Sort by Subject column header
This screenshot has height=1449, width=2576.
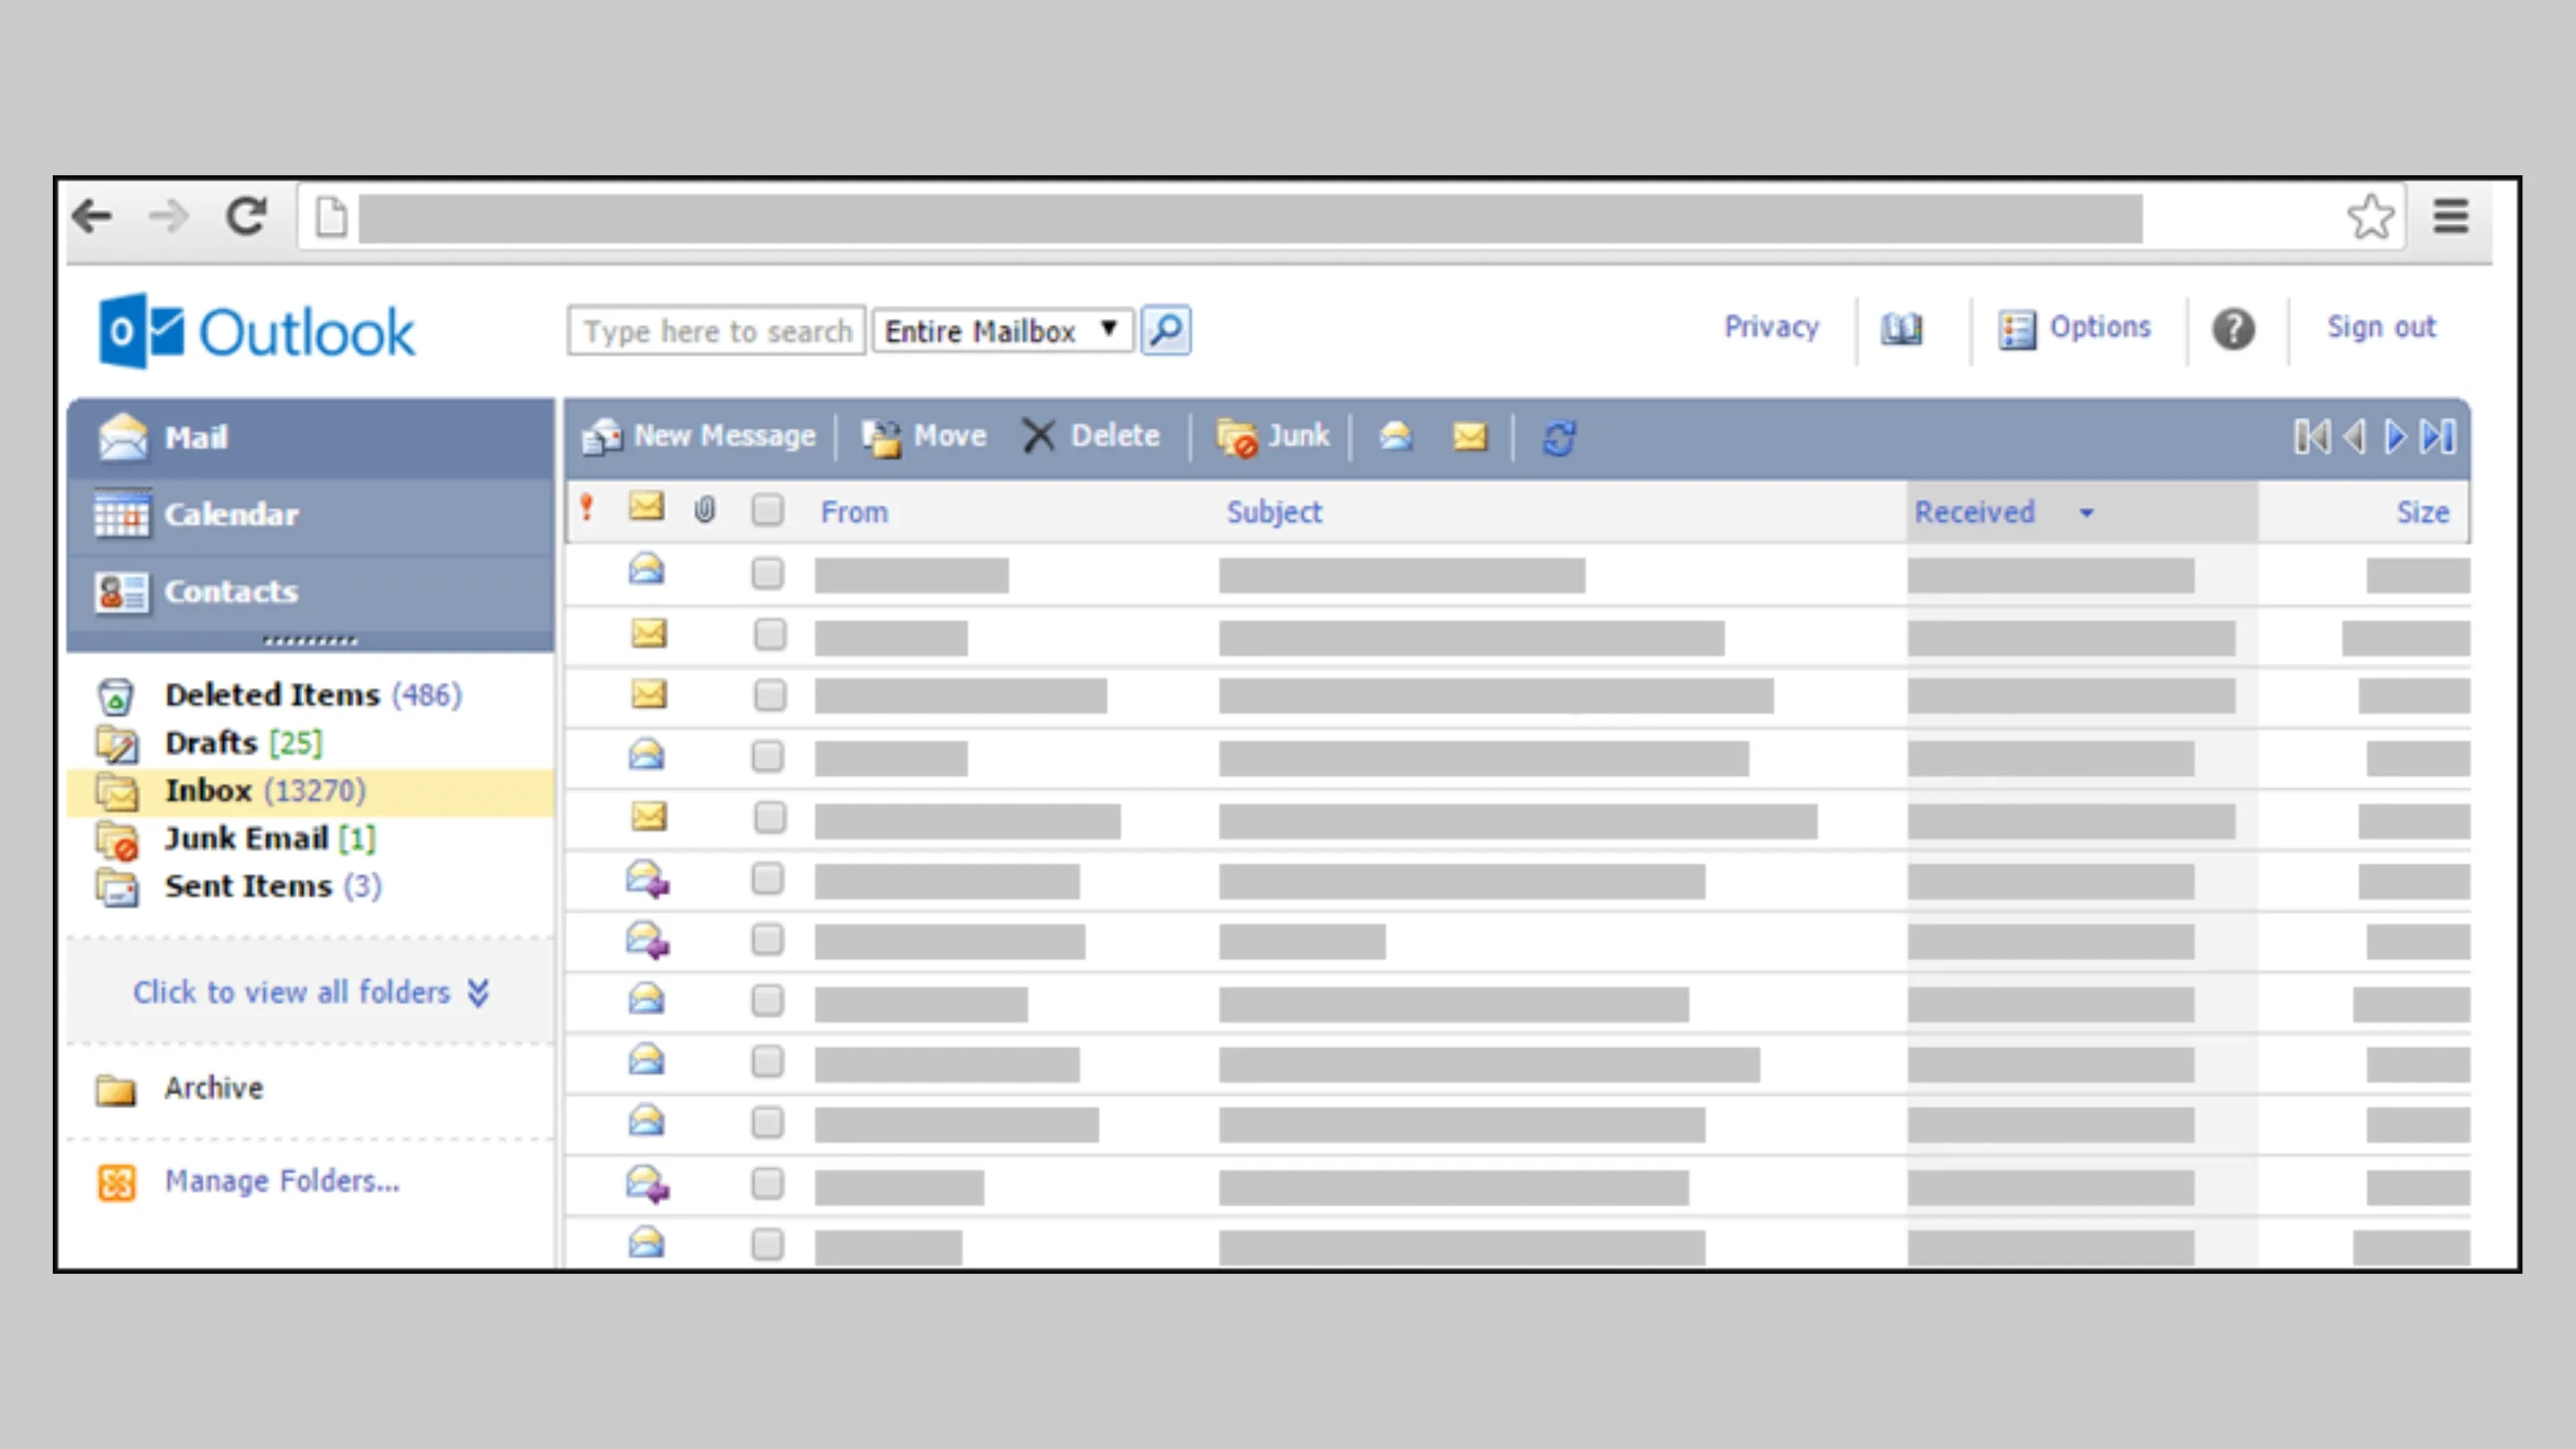(1274, 512)
